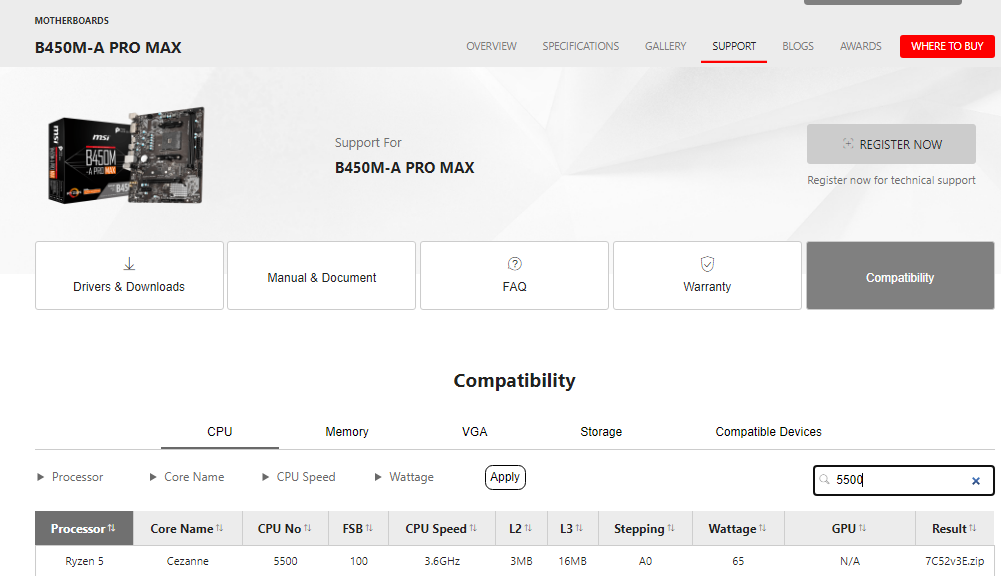Sort by CPU No column arrows icon
The height and width of the screenshot is (576, 1001).
[x=308, y=528]
